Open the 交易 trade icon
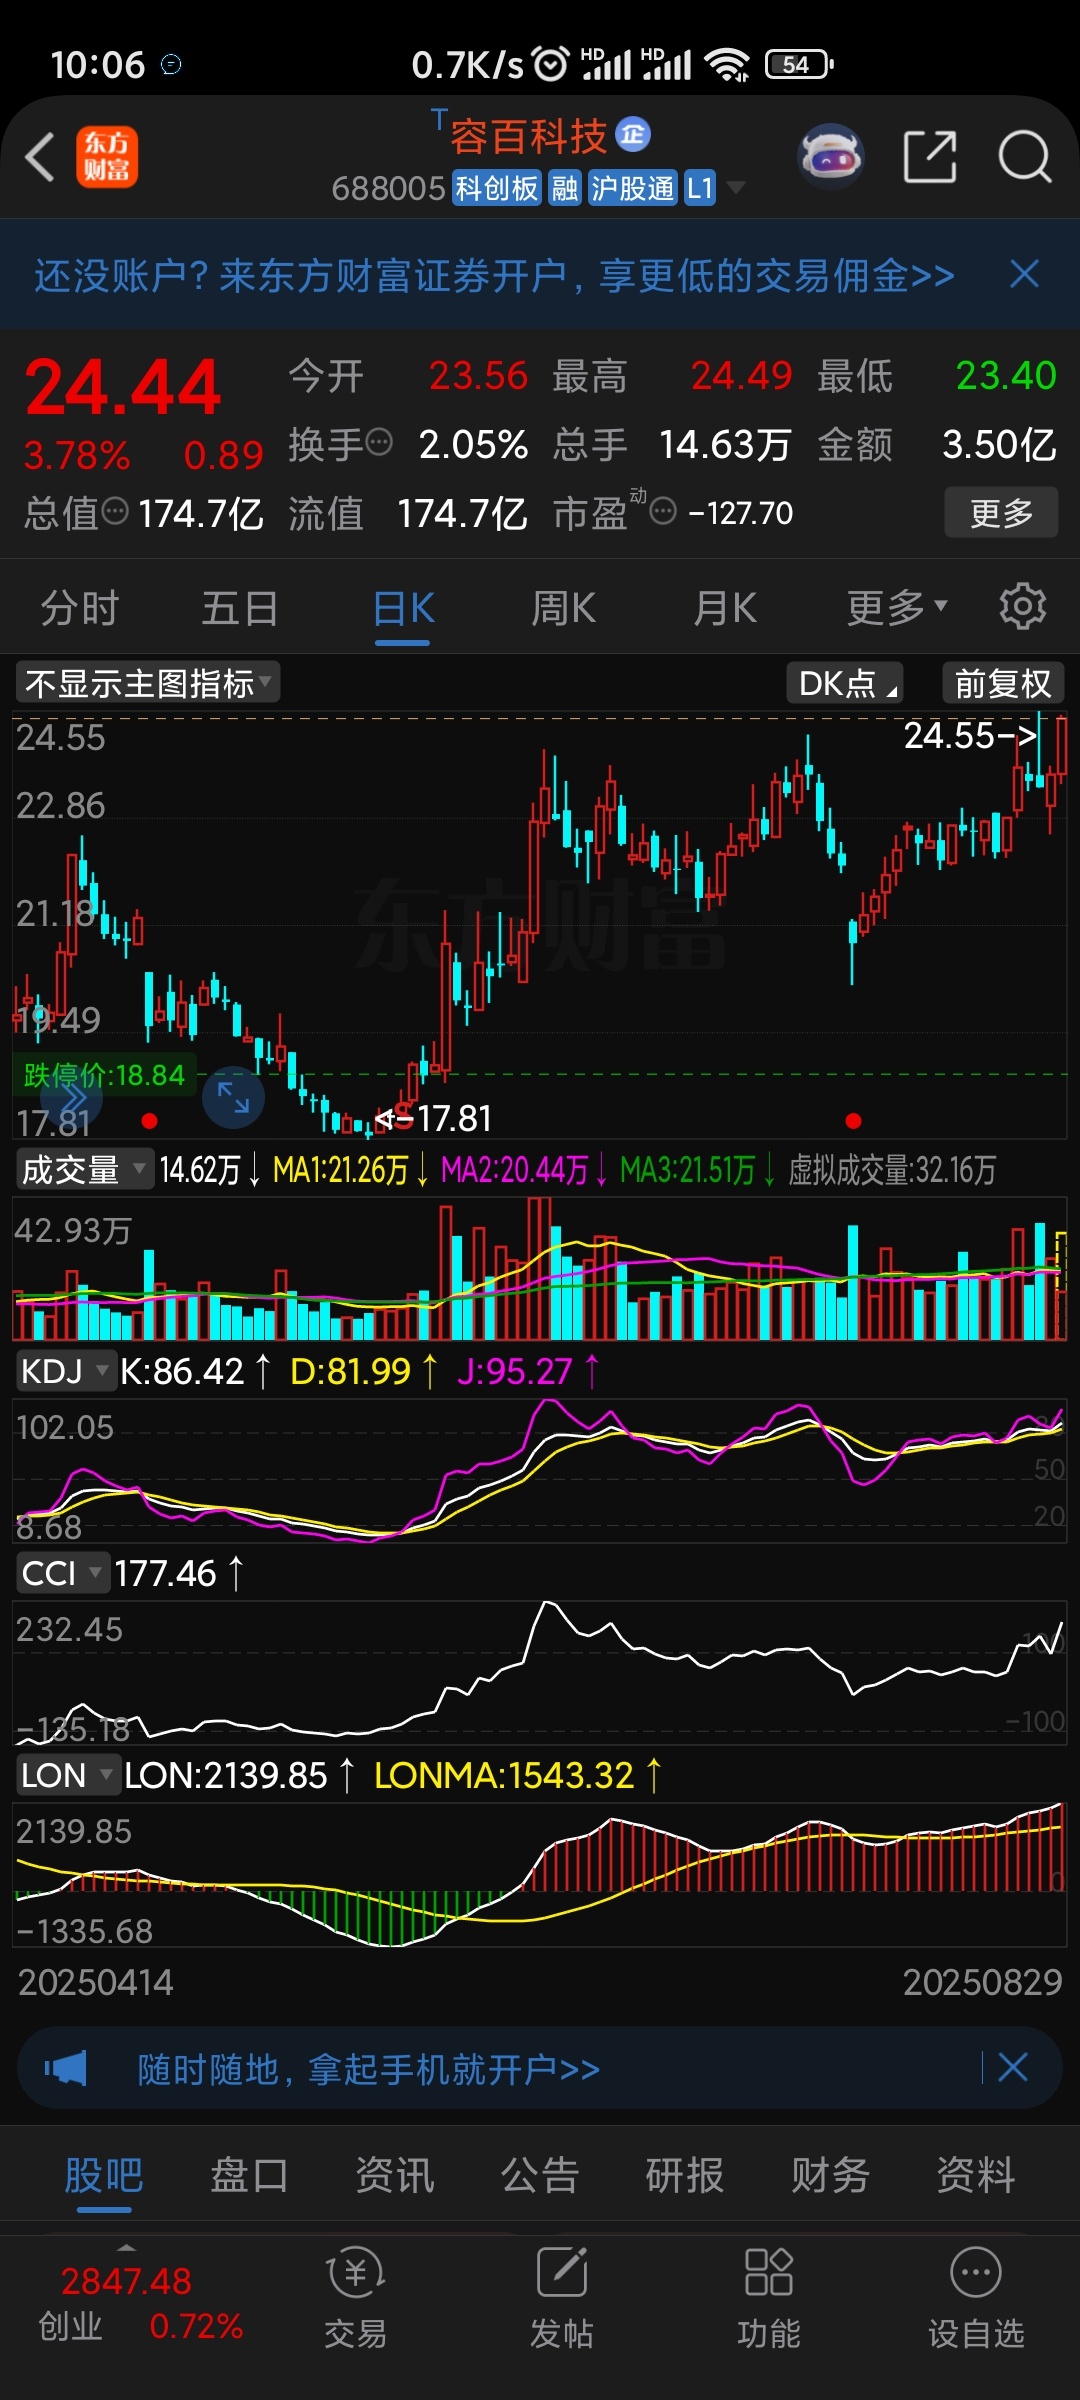This screenshot has height=2400, width=1080. pos(355,2297)
